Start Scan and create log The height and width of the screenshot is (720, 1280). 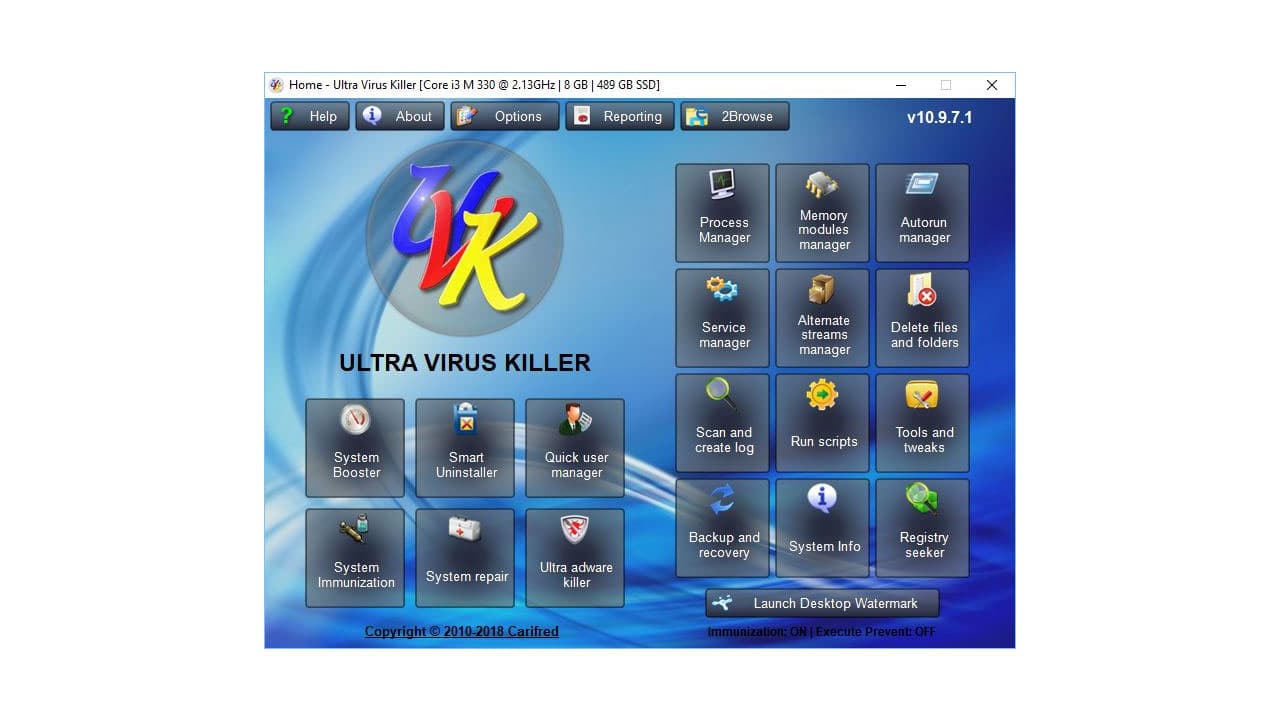pos(722,422)
